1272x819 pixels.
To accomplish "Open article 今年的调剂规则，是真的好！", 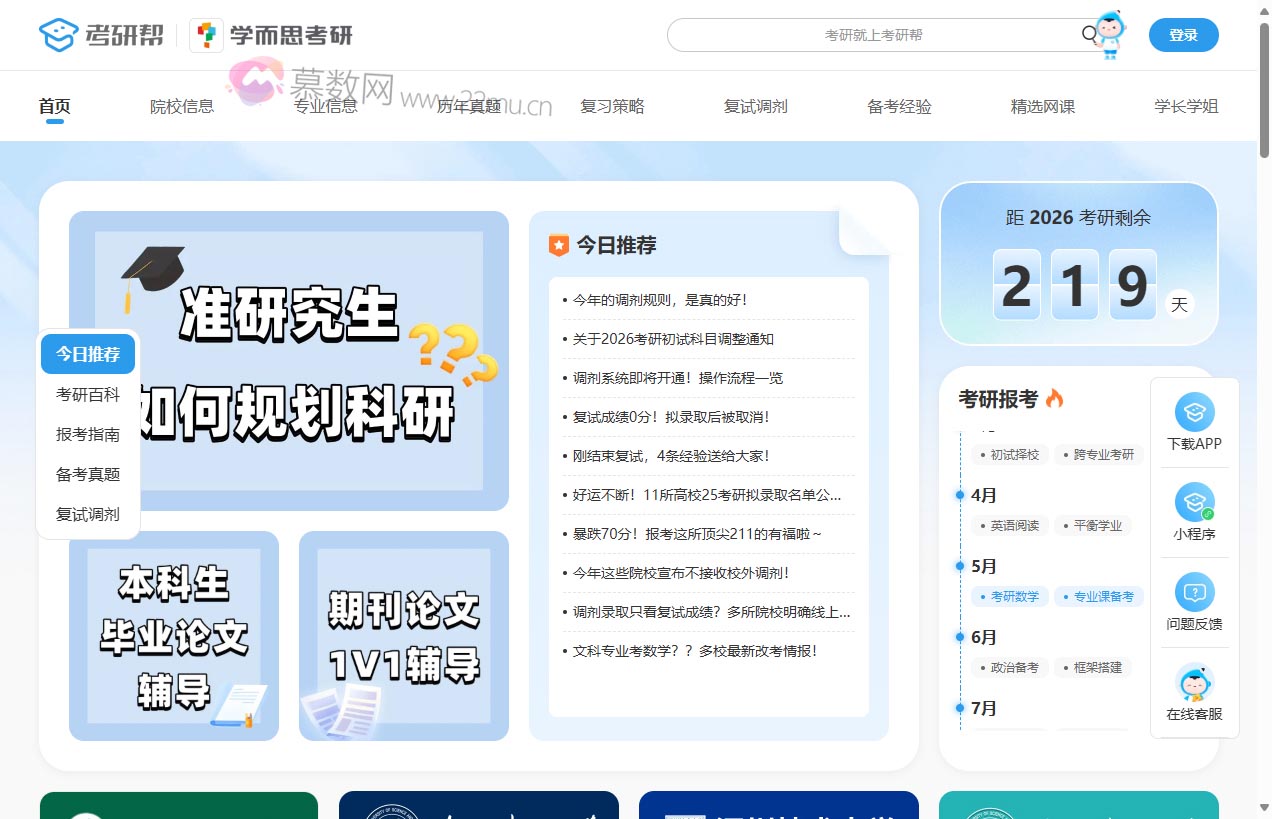I will coord(659,299).
